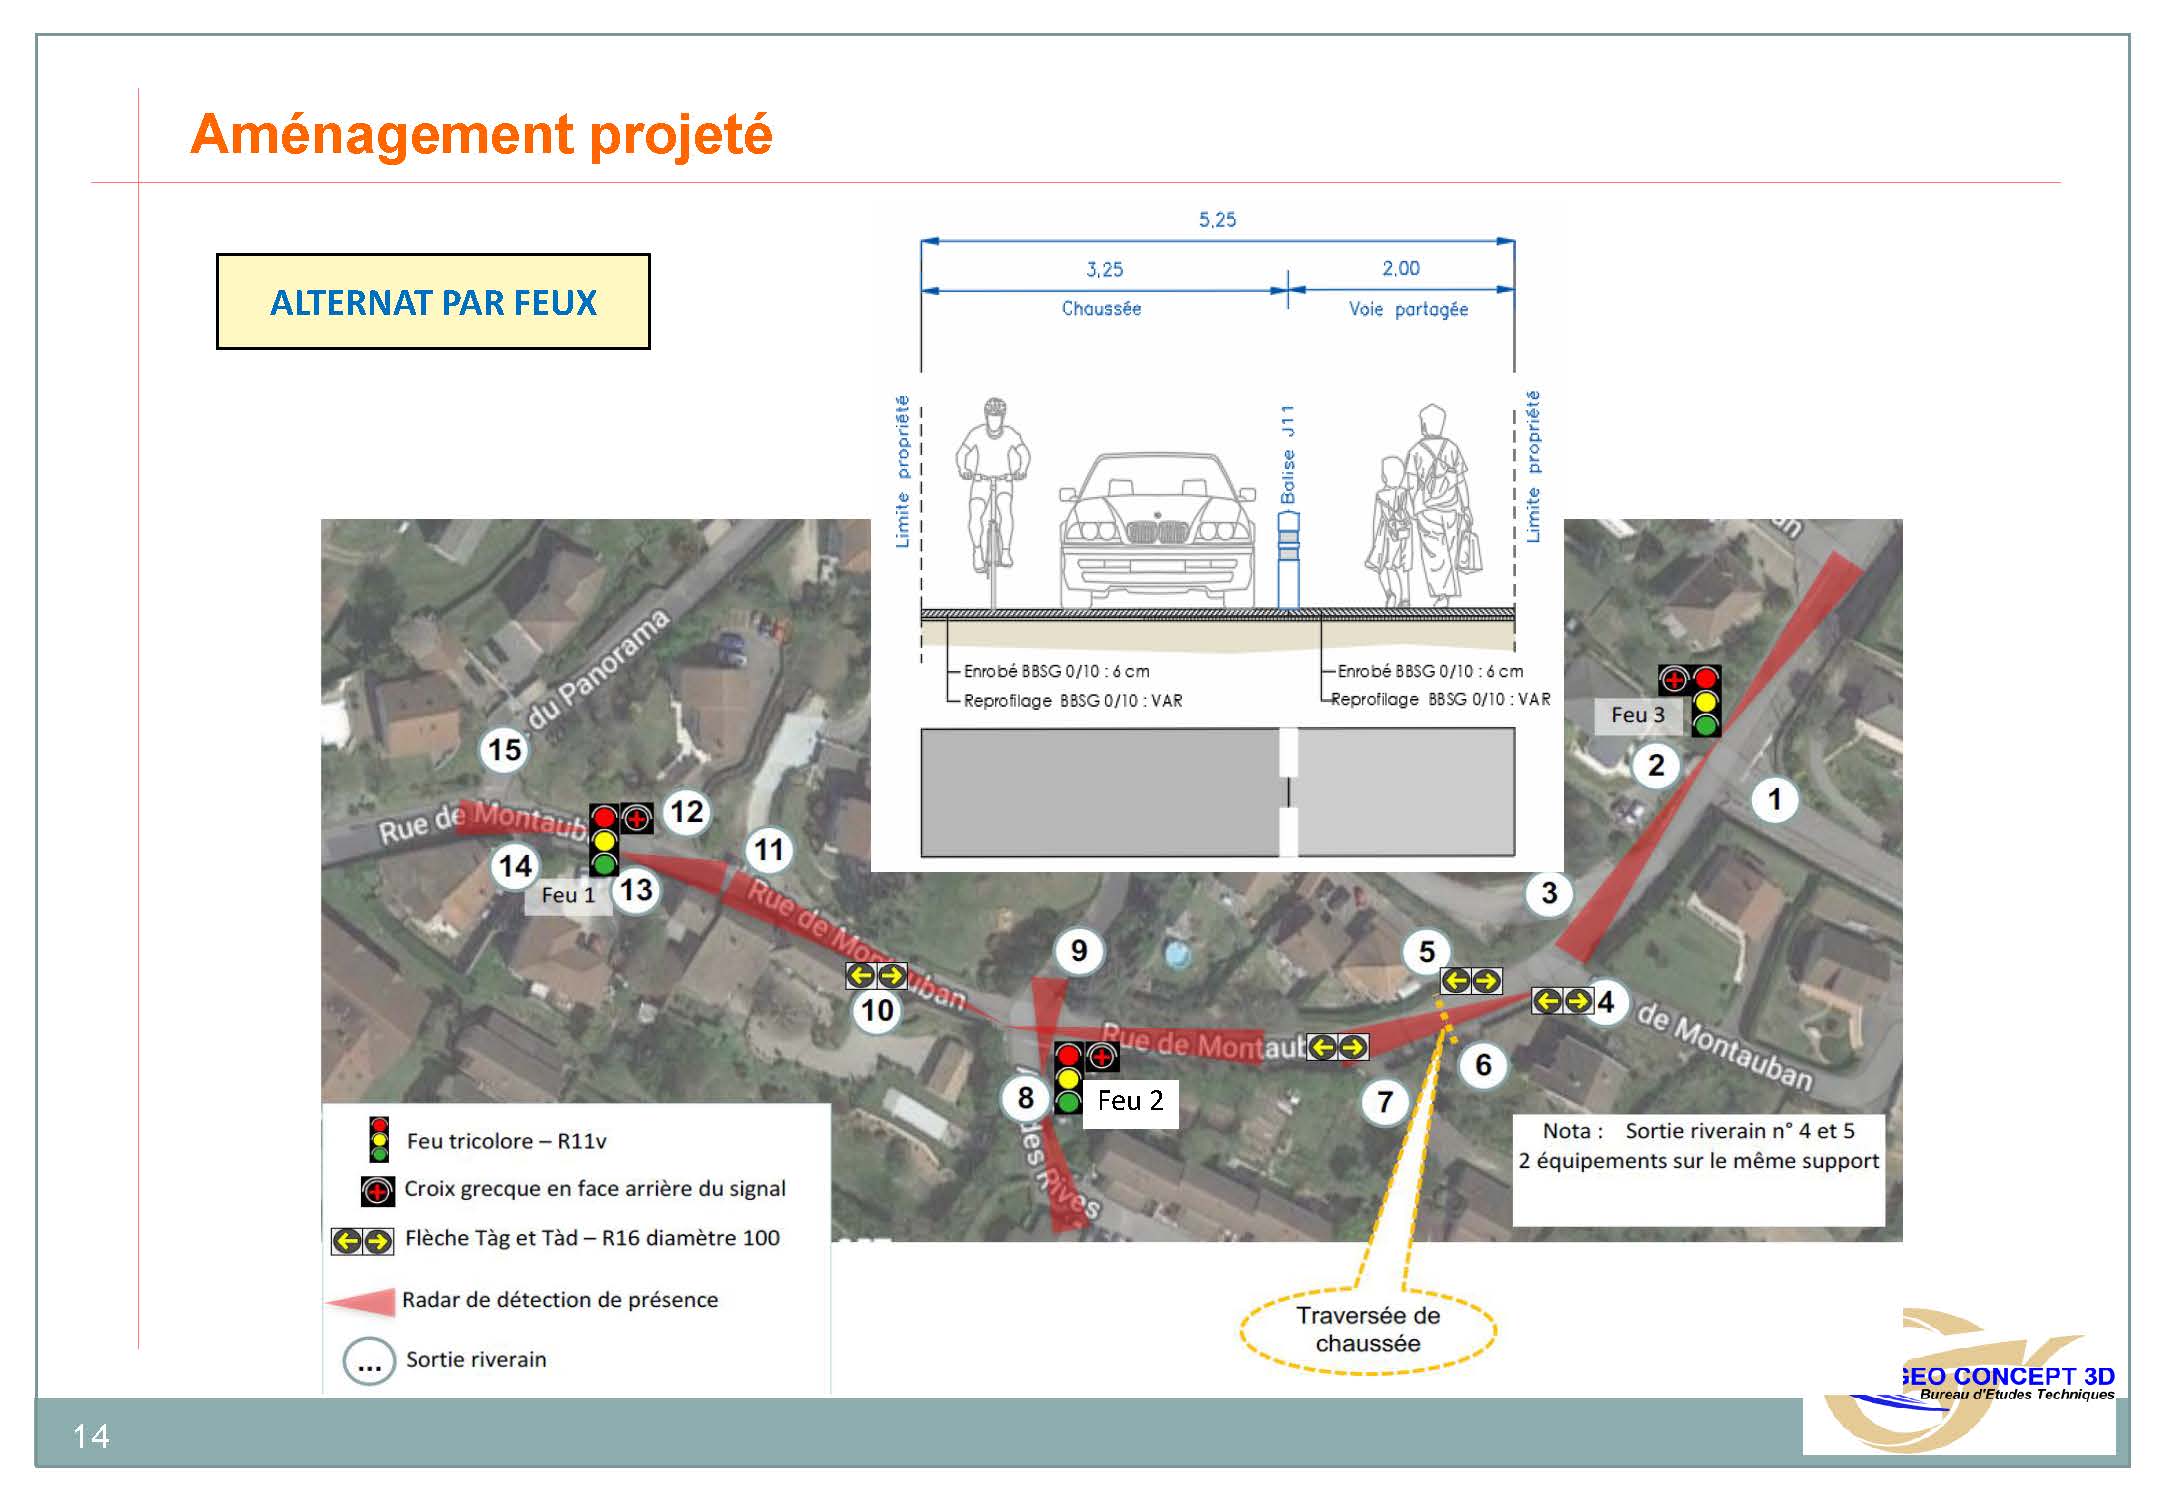2167x1500 pixels.
Task: Select resident exit marker 4
Action: coord(1606,1001)
